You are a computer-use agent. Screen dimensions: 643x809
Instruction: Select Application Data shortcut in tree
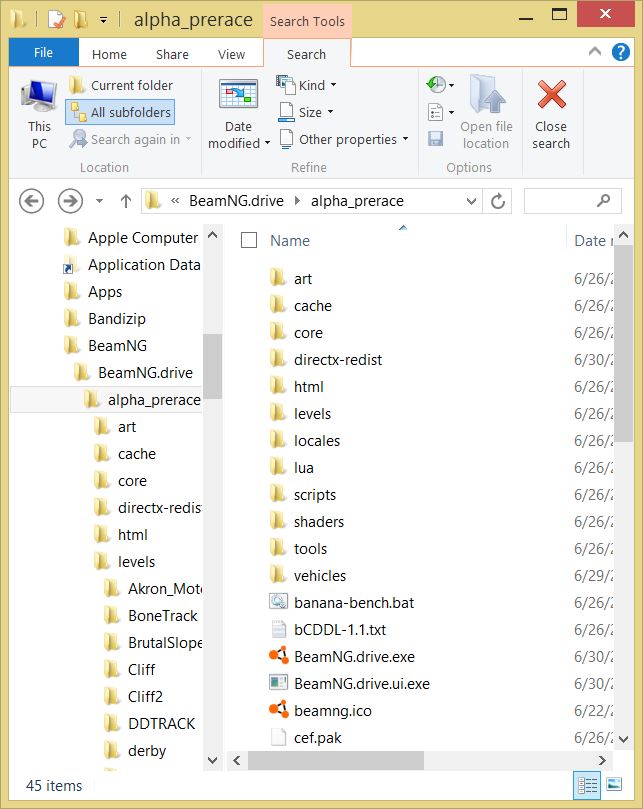point(143,265)
